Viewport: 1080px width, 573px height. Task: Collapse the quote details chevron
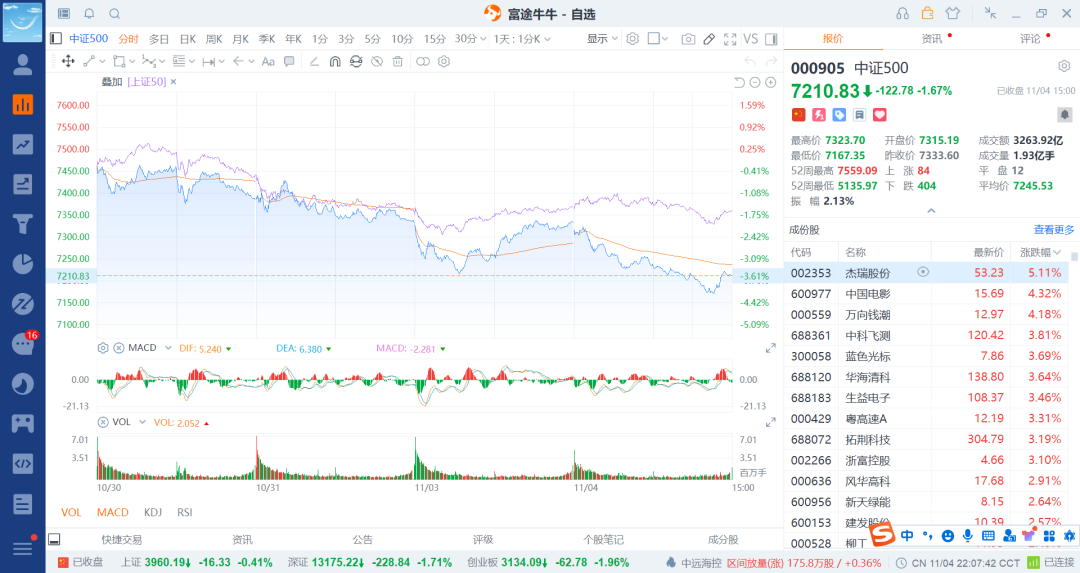pos(931,211)
